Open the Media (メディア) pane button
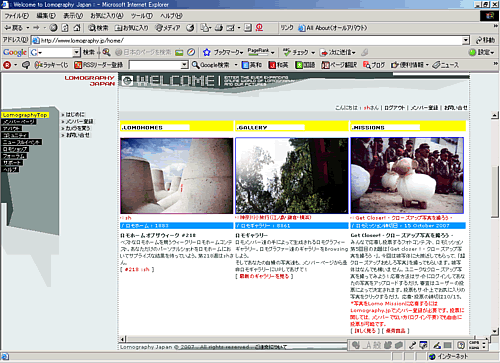Screen dimensions: 500x363 [168, 28]
